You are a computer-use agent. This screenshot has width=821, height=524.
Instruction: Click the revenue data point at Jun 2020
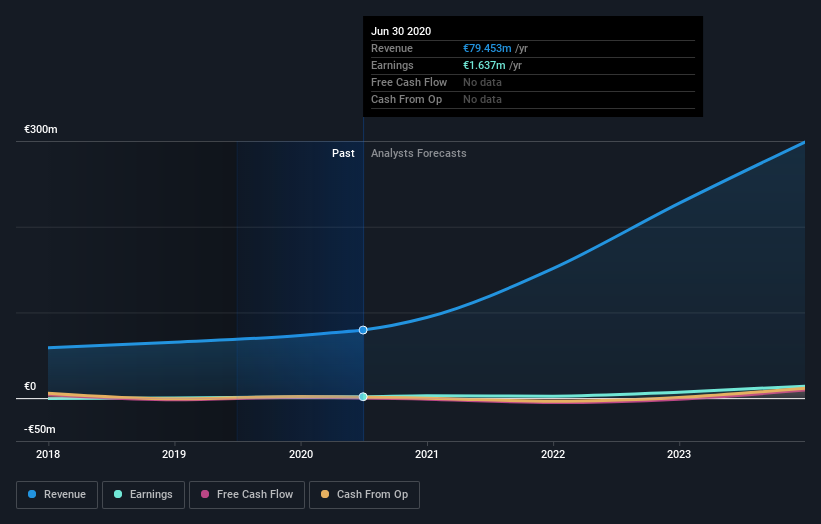click(363, 330)
